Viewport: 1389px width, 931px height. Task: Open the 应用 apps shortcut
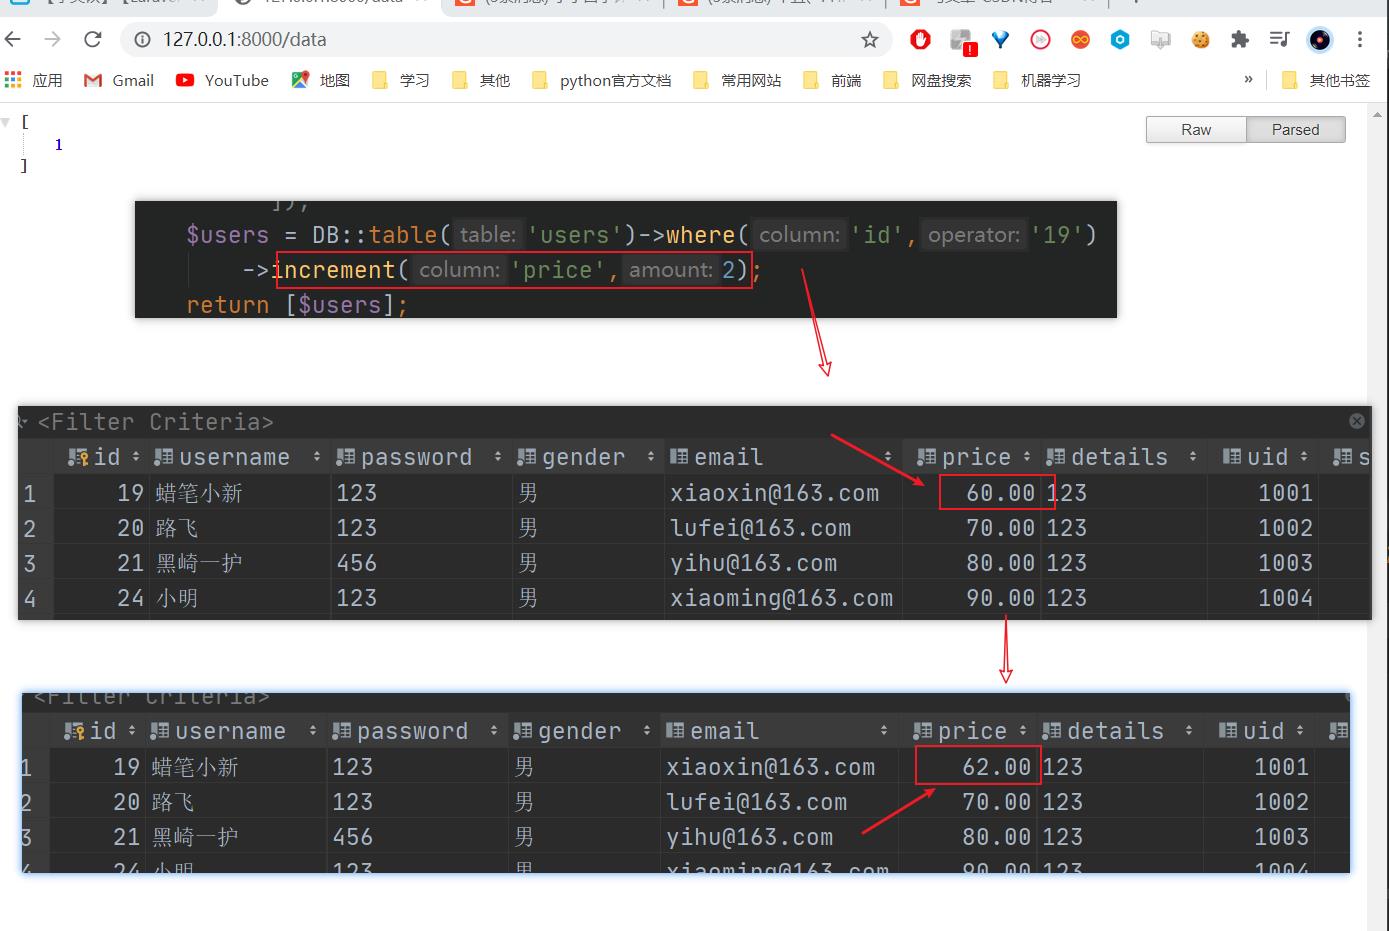click(34, 80)
